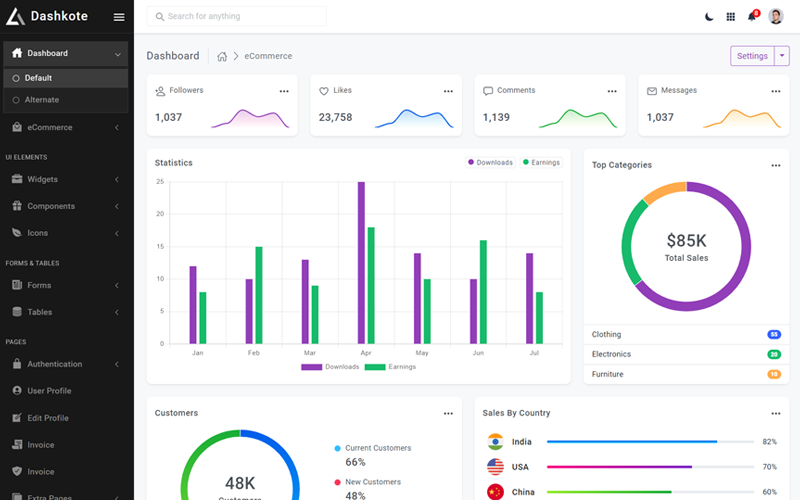Click the 23,758 likes value
Image resolution: width=800 pixels, height=500 pixels.
(x=336, y=117)
